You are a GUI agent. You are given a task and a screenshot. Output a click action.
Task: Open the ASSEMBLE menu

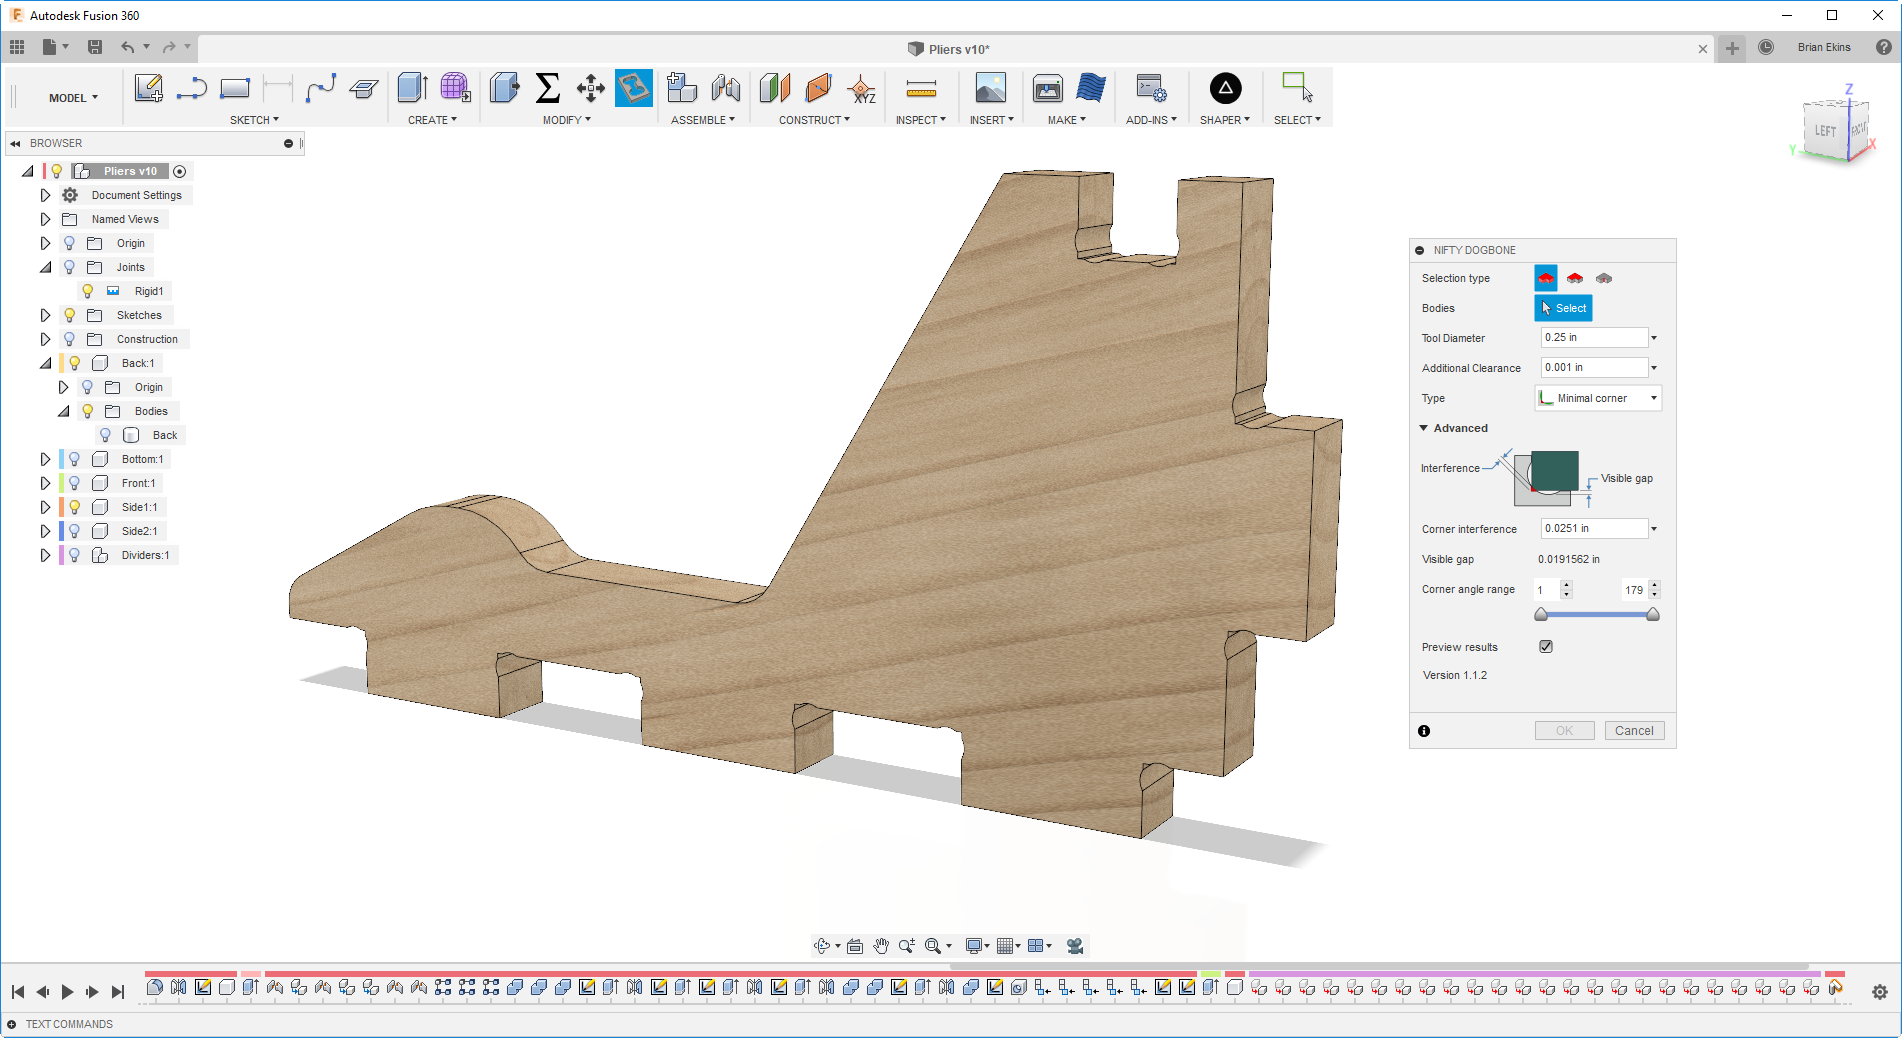pyautogui.click(x=702, y=120)
